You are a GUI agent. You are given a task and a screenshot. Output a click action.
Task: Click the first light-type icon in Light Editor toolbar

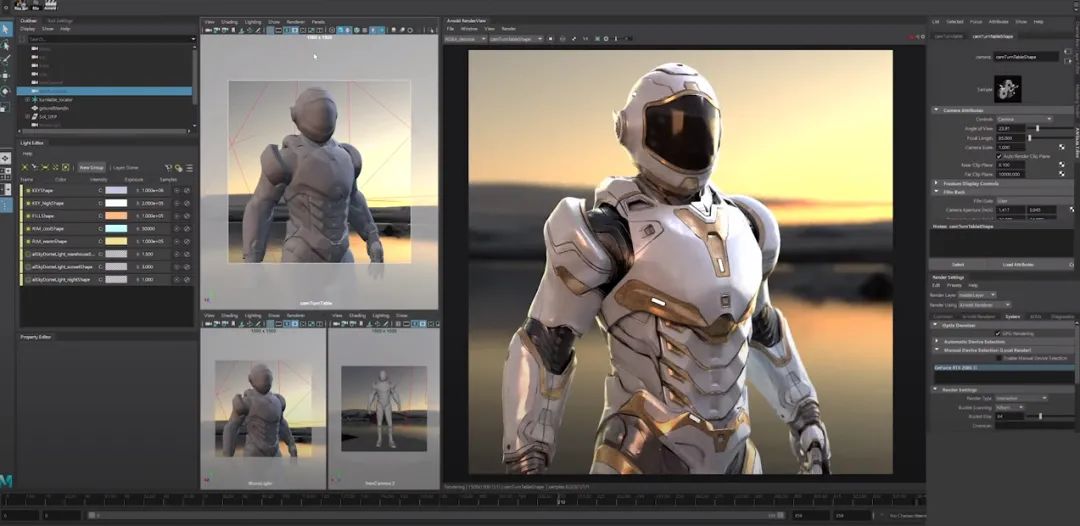[x=25, y=167]
